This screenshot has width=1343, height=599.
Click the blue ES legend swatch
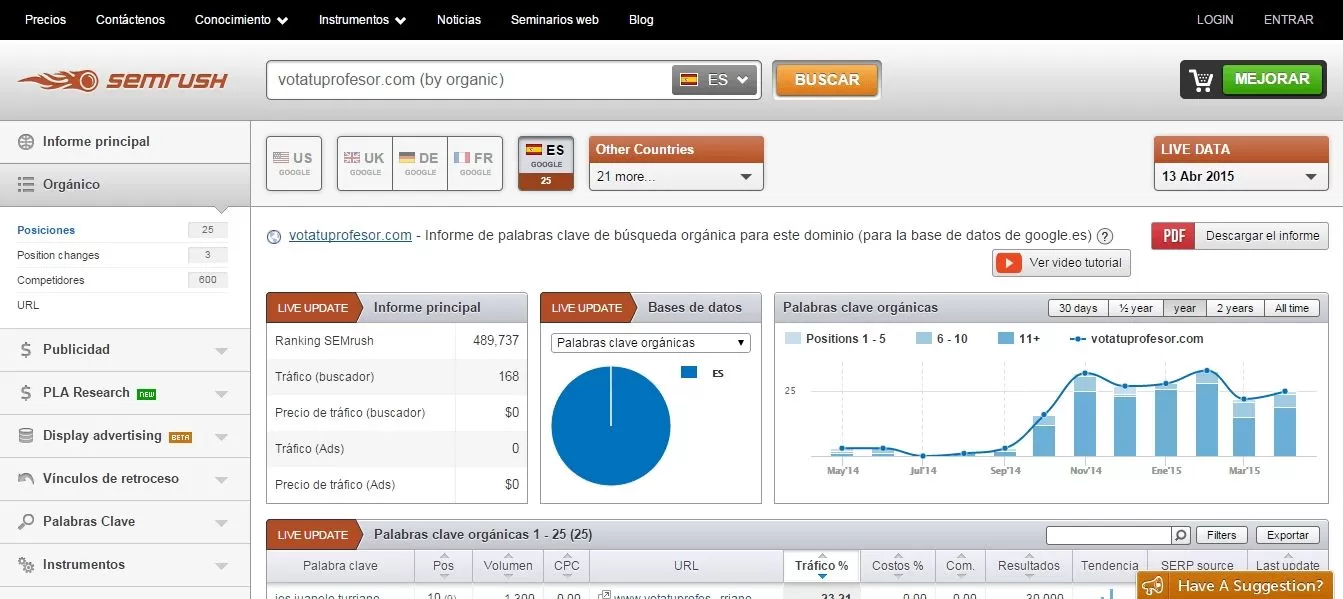coord(688,372)
